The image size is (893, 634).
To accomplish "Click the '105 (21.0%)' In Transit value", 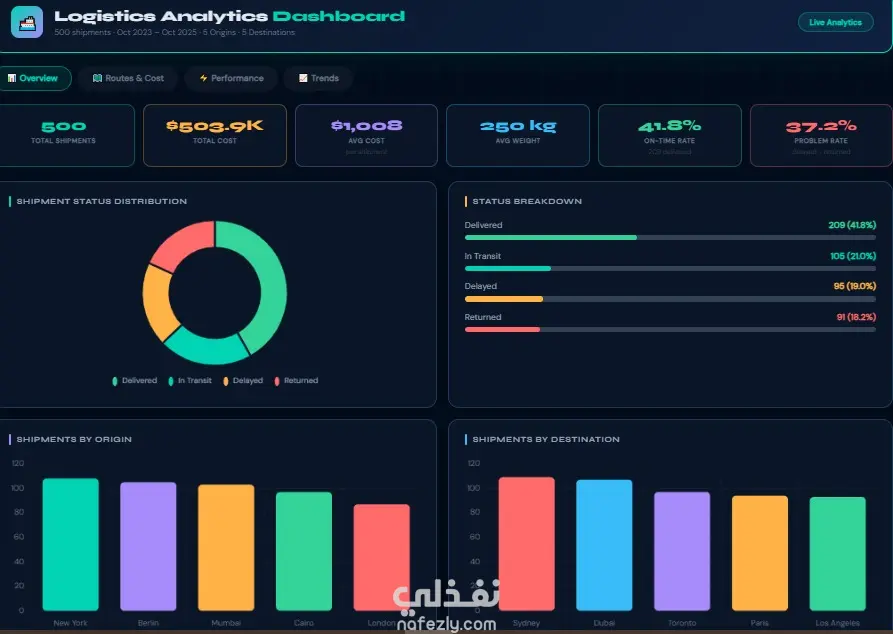I will click(x=853, y=256).
